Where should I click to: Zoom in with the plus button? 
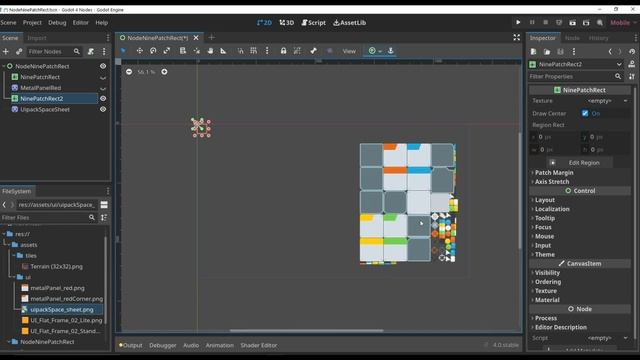[164, 72]
